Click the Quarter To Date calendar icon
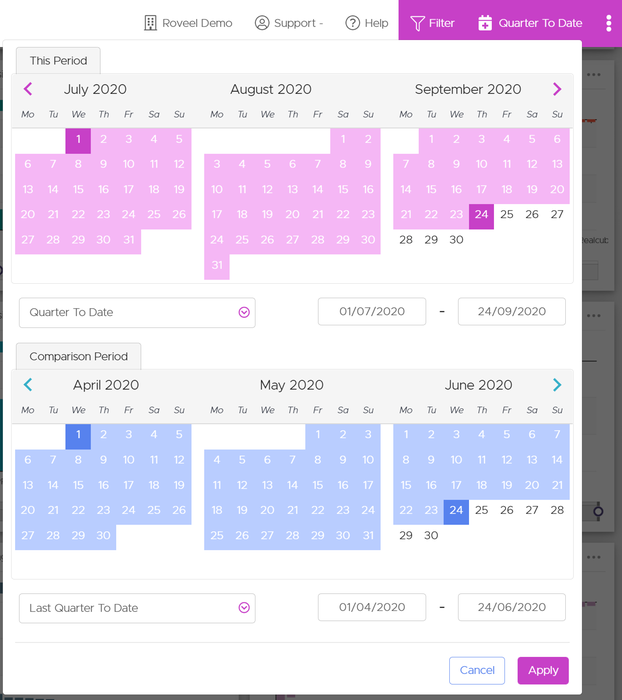This screenshot has width=622, height=700. click(x=485, y=23)
